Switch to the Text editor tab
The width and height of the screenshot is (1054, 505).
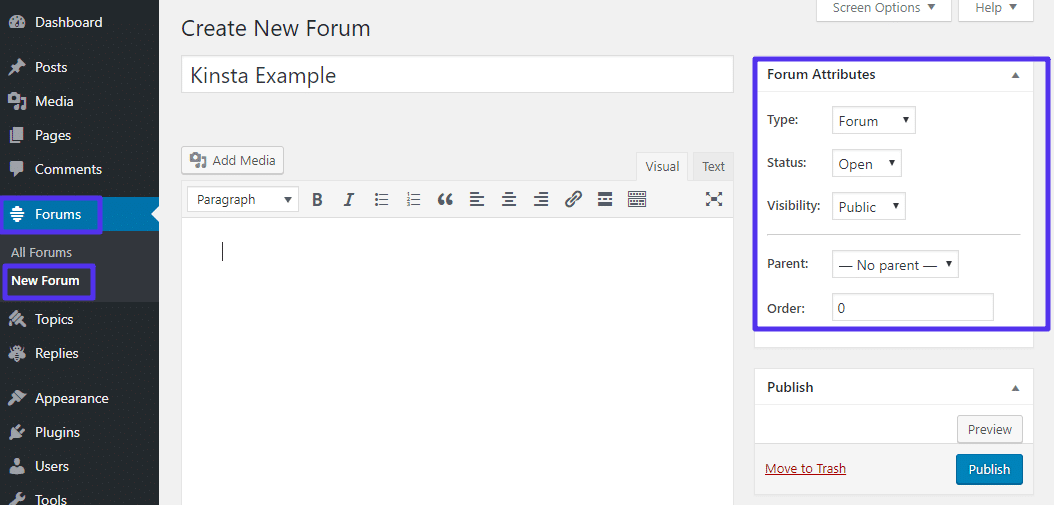(x=713, y=167)
